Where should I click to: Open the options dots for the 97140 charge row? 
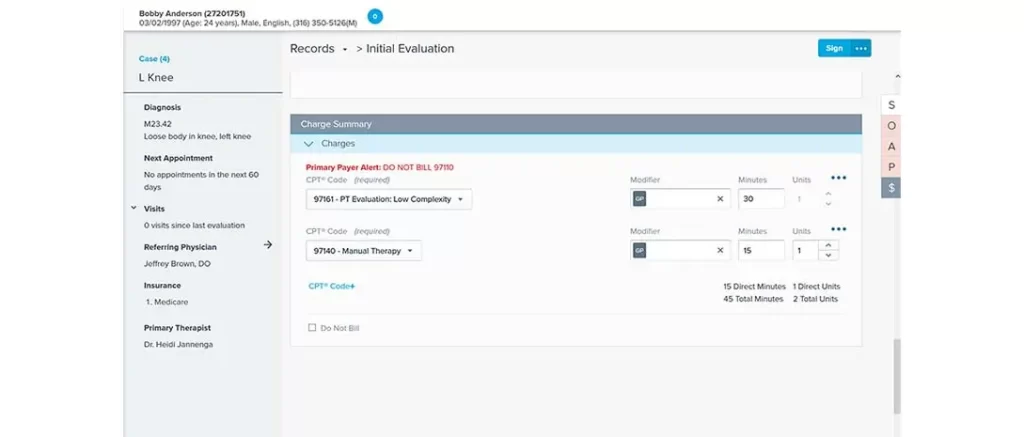(x=839, y=229)
